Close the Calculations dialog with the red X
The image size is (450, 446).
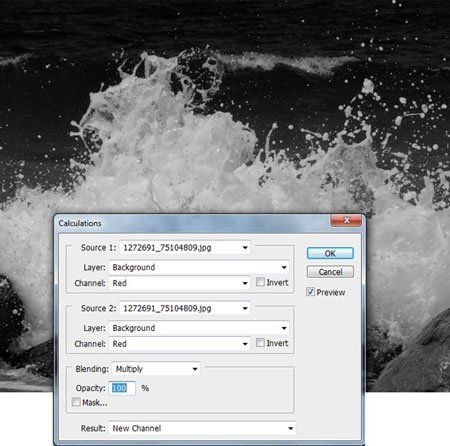pyautogui.click(x=346, y=220)
